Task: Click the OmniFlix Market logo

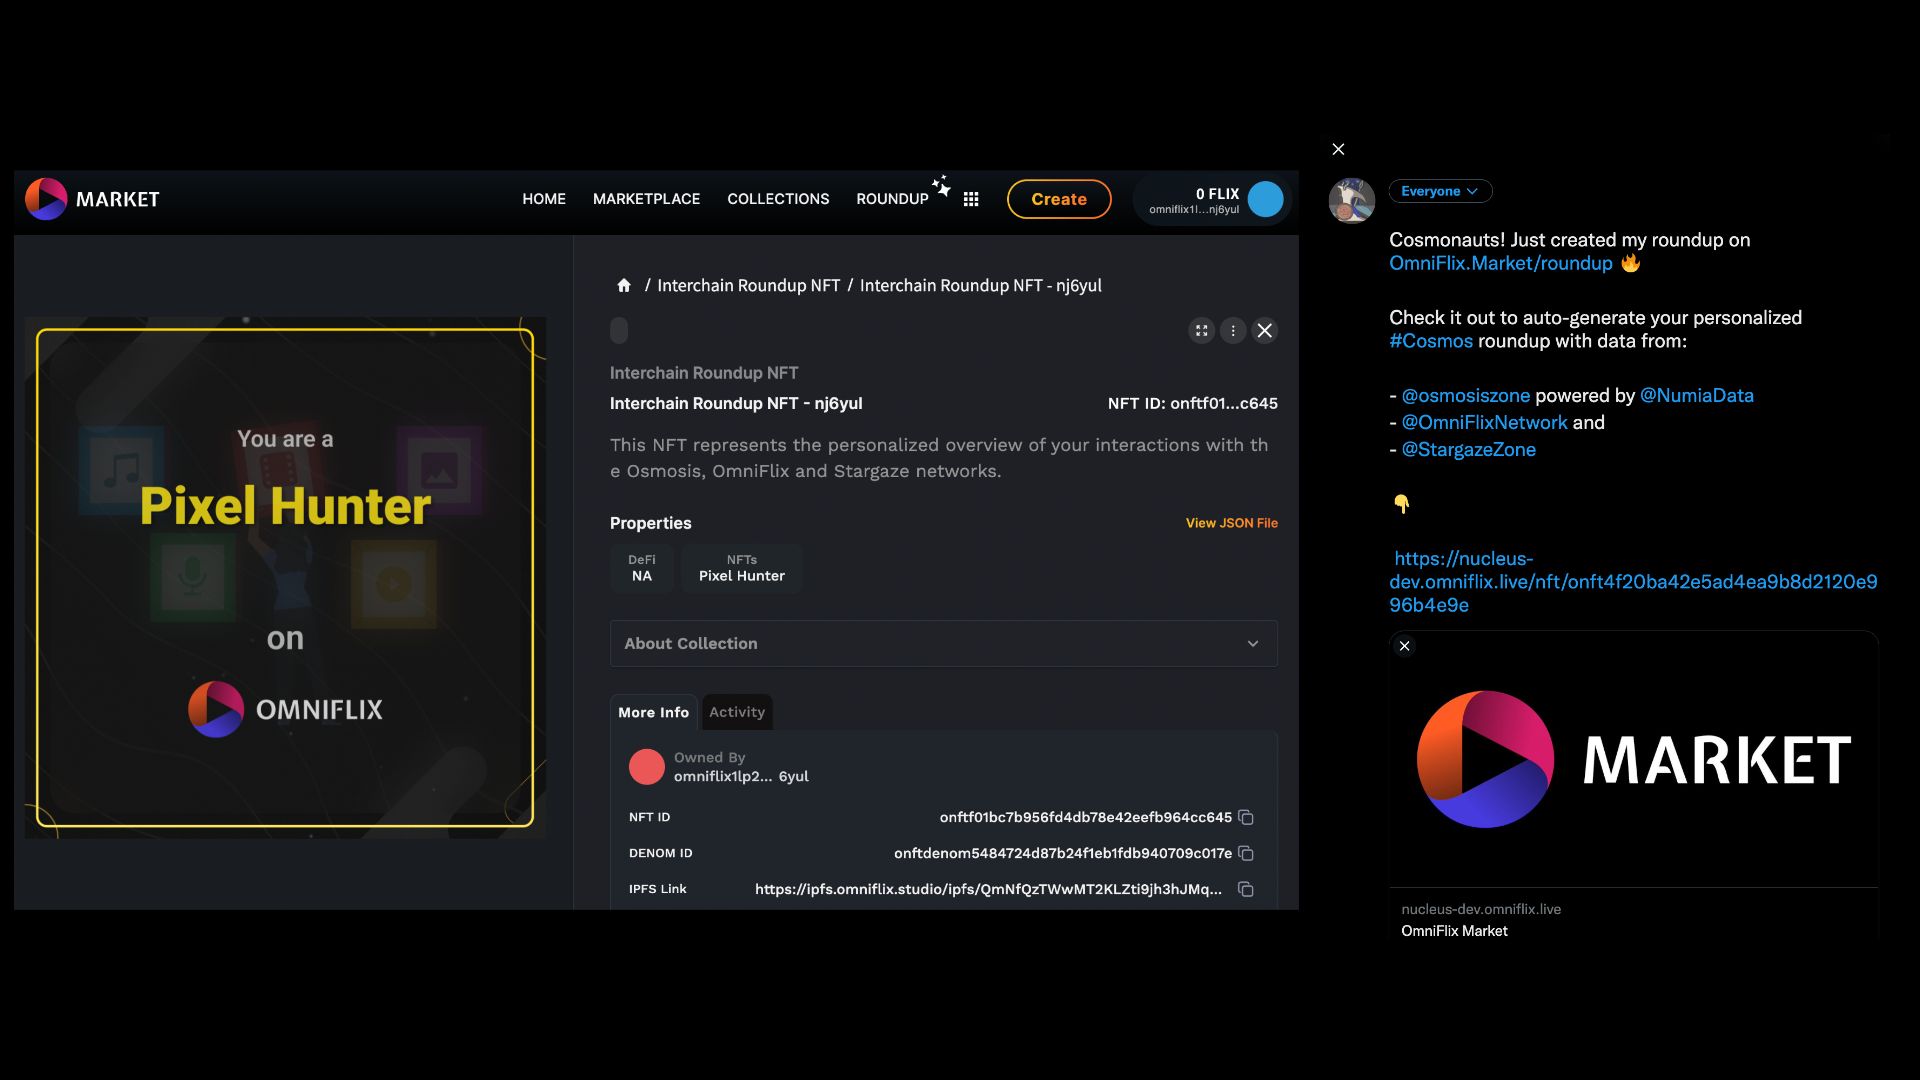Action: click(92, 199)
